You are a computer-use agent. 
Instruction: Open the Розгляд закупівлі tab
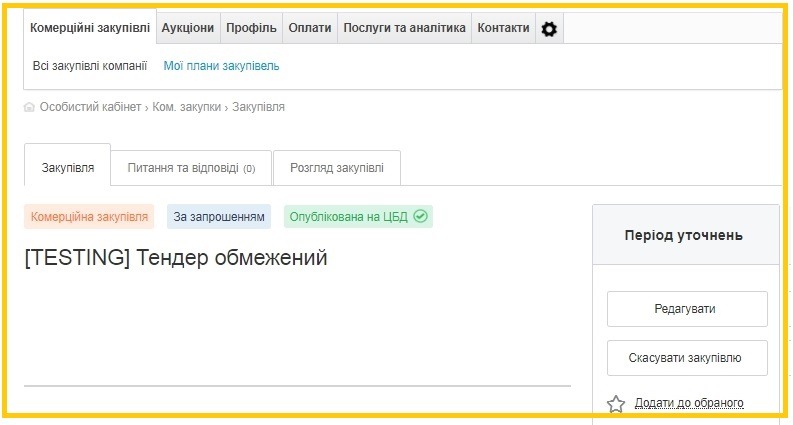point(336,168)
